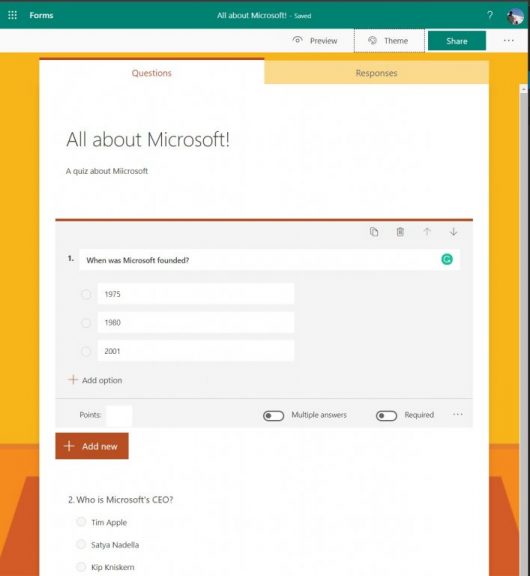Viewport: 530px width, 576px height.
Task: Choose Tim Apple radio option
Action: 81,522
